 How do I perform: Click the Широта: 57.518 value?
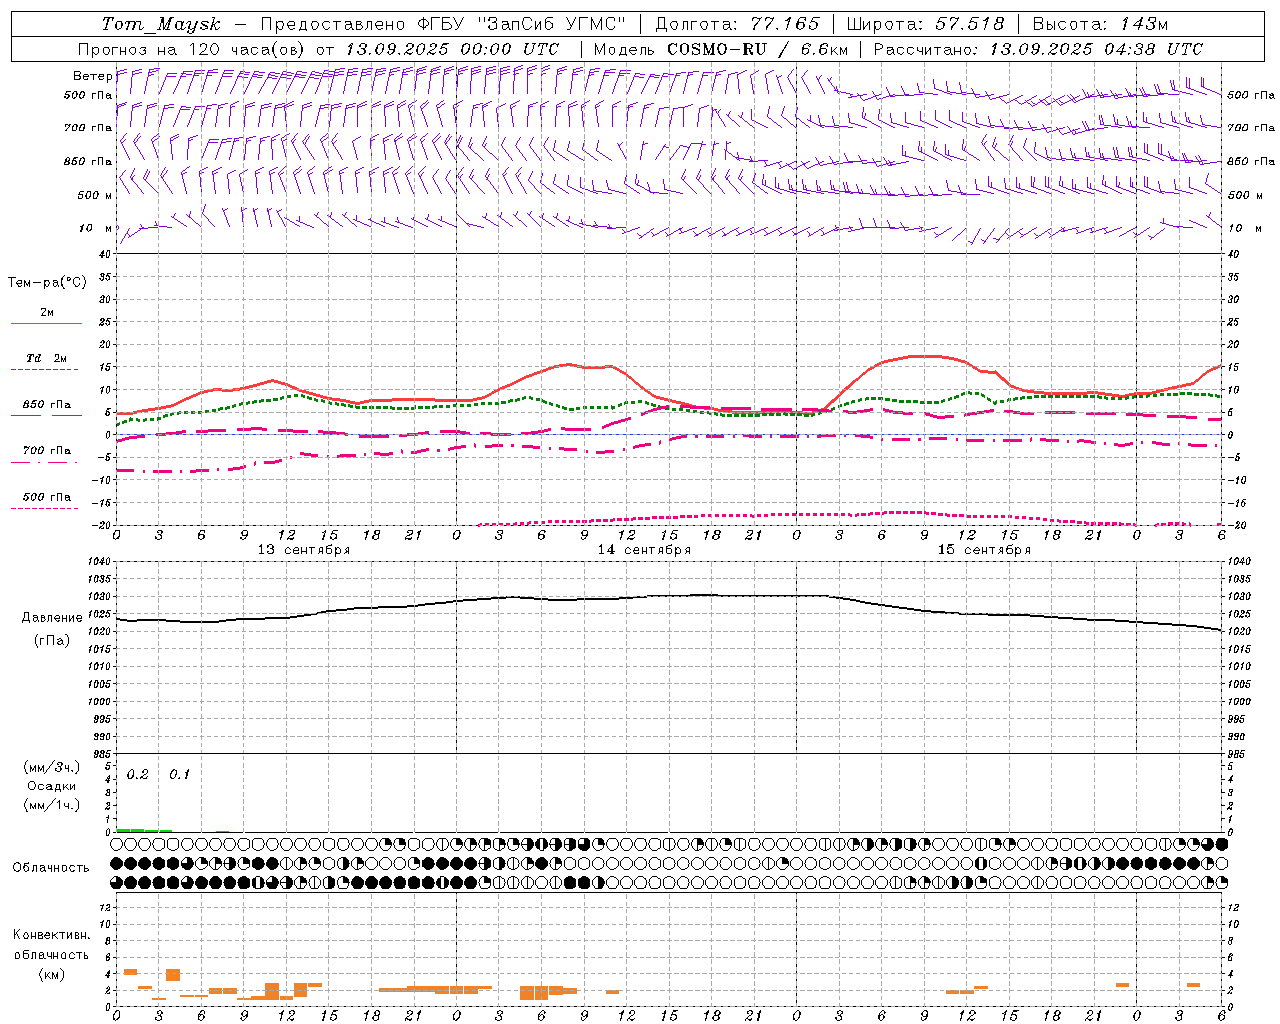pyautogui.click(x=925, y=24)
